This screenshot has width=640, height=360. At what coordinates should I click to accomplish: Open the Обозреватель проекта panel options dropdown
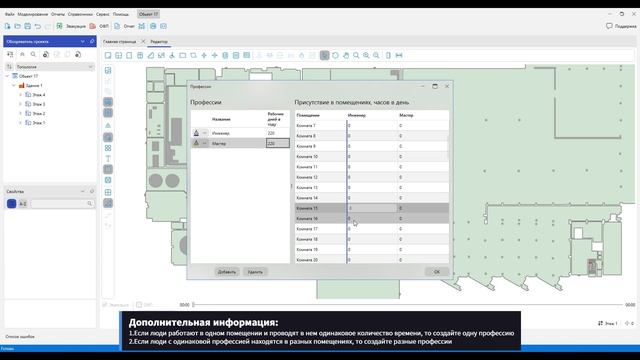point(83,41)
